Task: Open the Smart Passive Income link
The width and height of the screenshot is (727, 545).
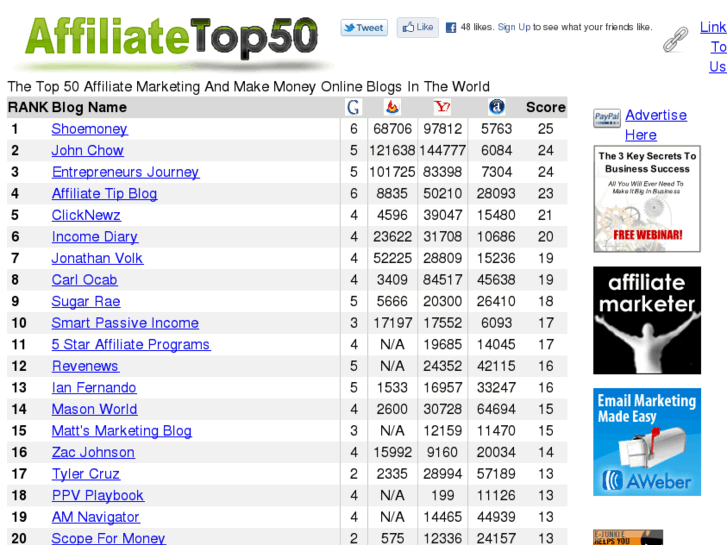Action: pyautogui.click(x=125, y=323)
